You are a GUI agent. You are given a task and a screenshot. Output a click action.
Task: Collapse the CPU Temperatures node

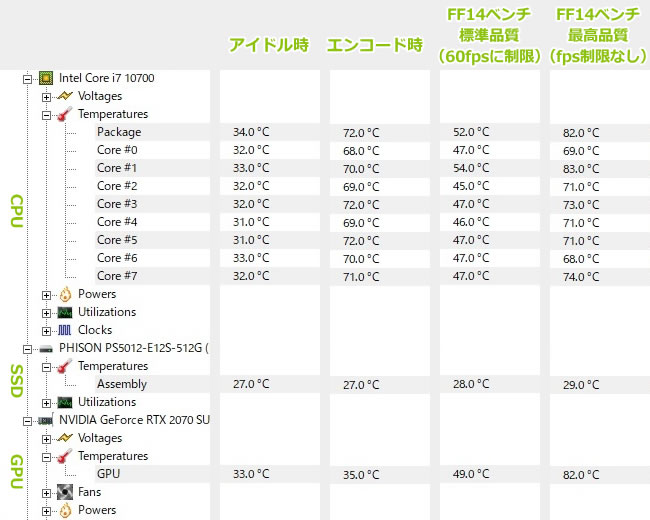pos(46,115)
